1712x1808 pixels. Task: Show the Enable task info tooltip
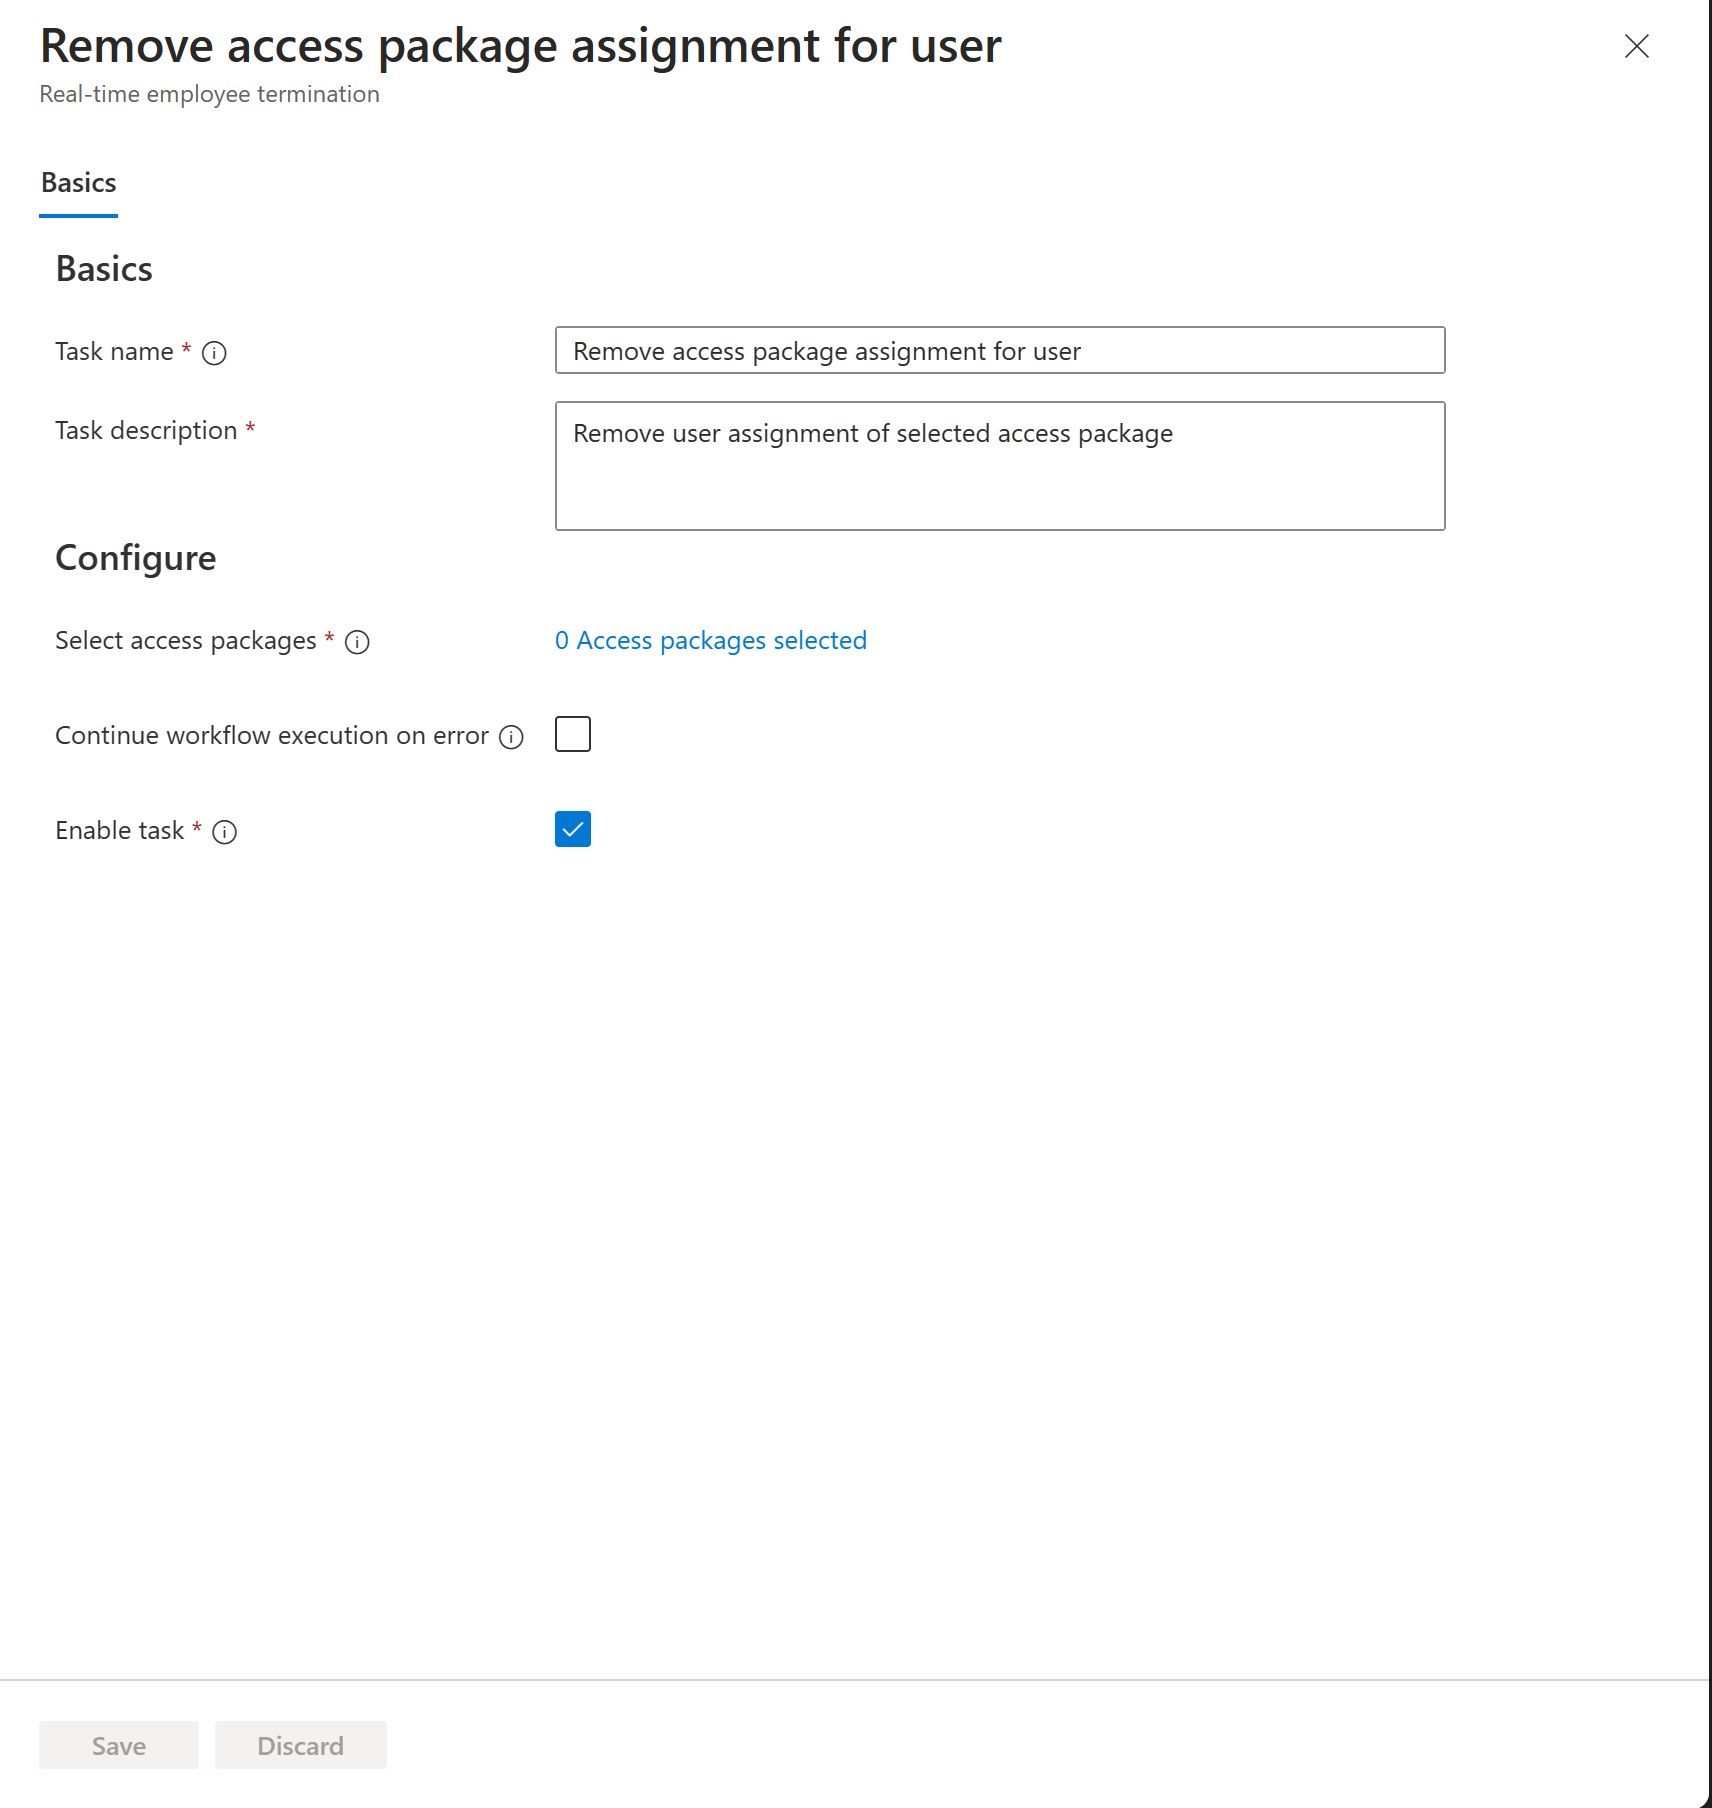click(225, 832)
